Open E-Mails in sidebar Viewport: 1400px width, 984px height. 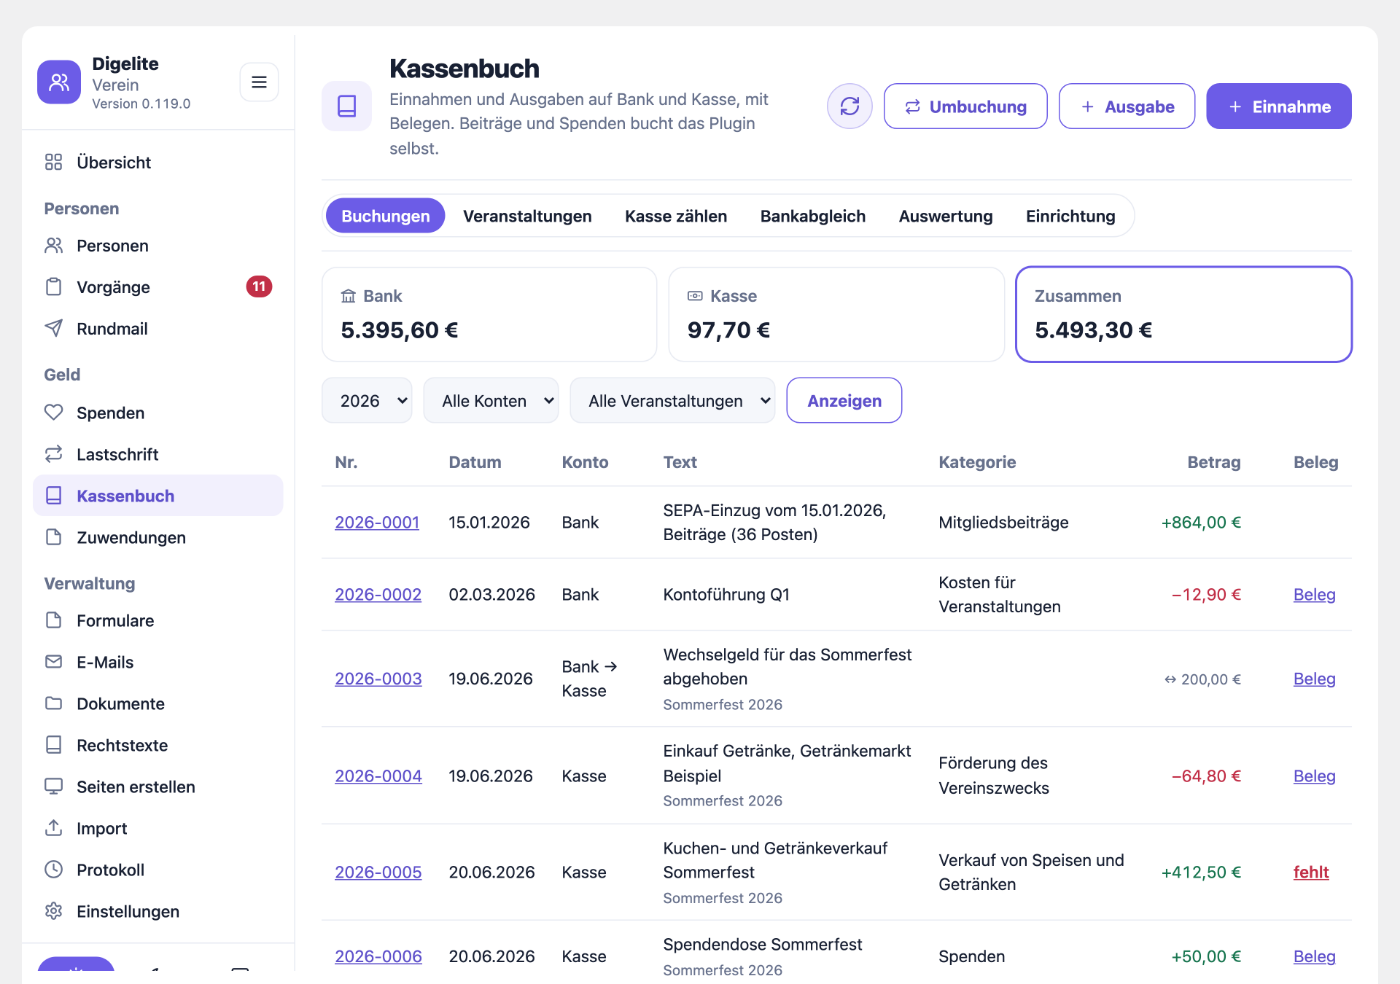pos(158,662)
